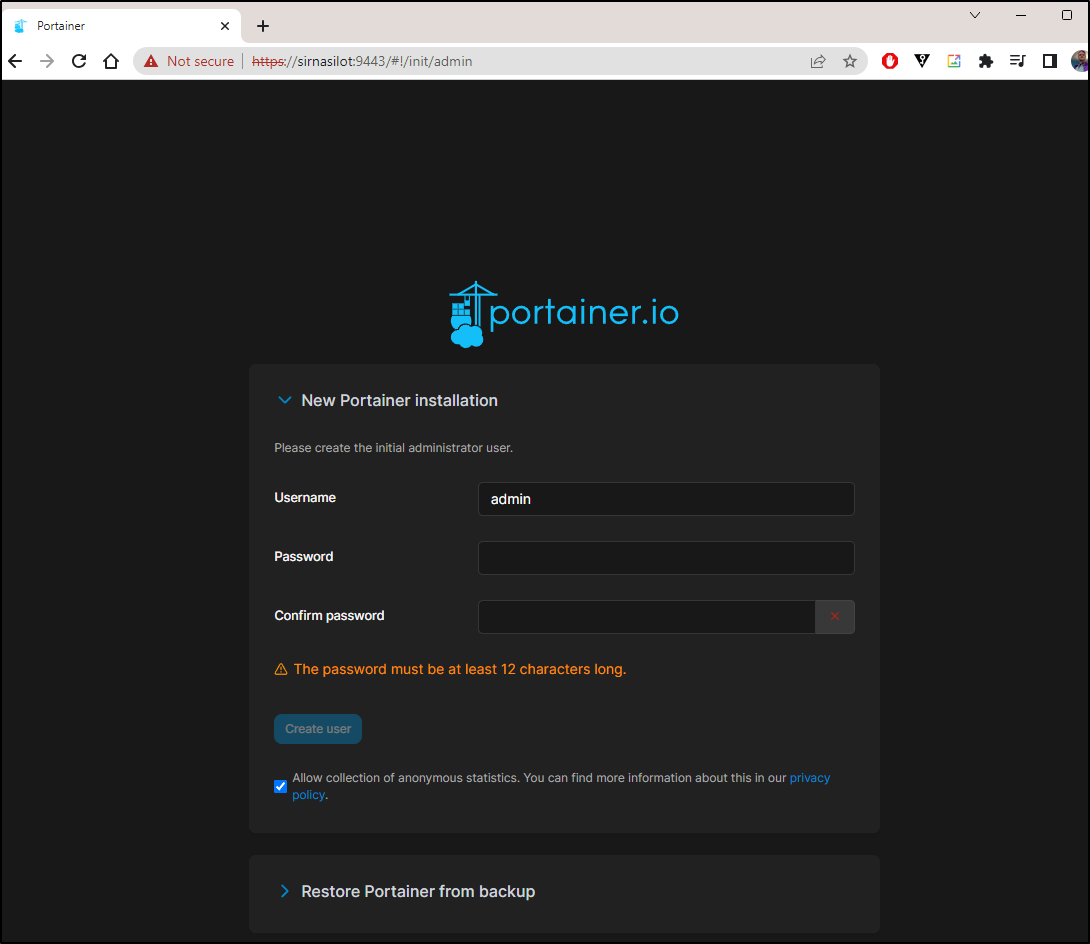
Task: Go back using the browser back arrow
Action: pos(15,61)
